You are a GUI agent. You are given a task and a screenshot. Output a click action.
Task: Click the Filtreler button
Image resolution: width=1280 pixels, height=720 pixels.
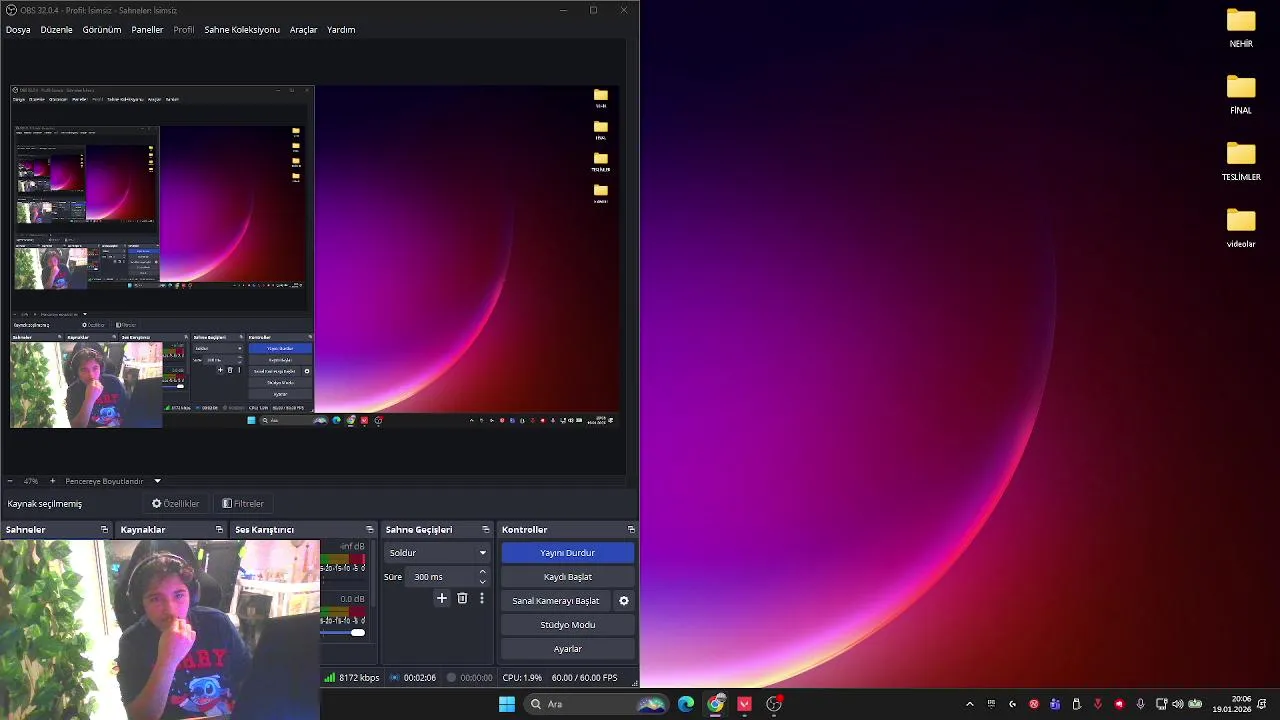click(x=243, y=504)
